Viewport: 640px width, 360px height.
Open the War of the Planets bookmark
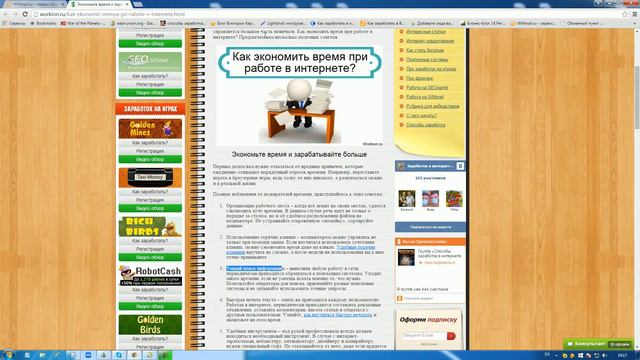pyautogui.click(x=83, y=23)
